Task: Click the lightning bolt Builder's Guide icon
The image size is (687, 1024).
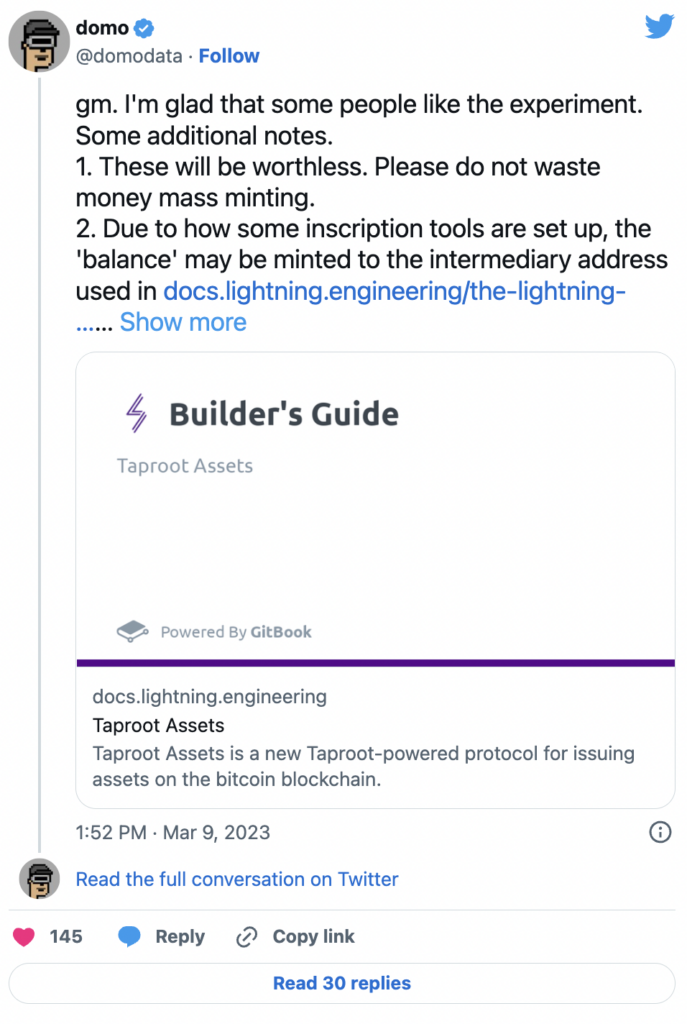Action: (135, 413)
